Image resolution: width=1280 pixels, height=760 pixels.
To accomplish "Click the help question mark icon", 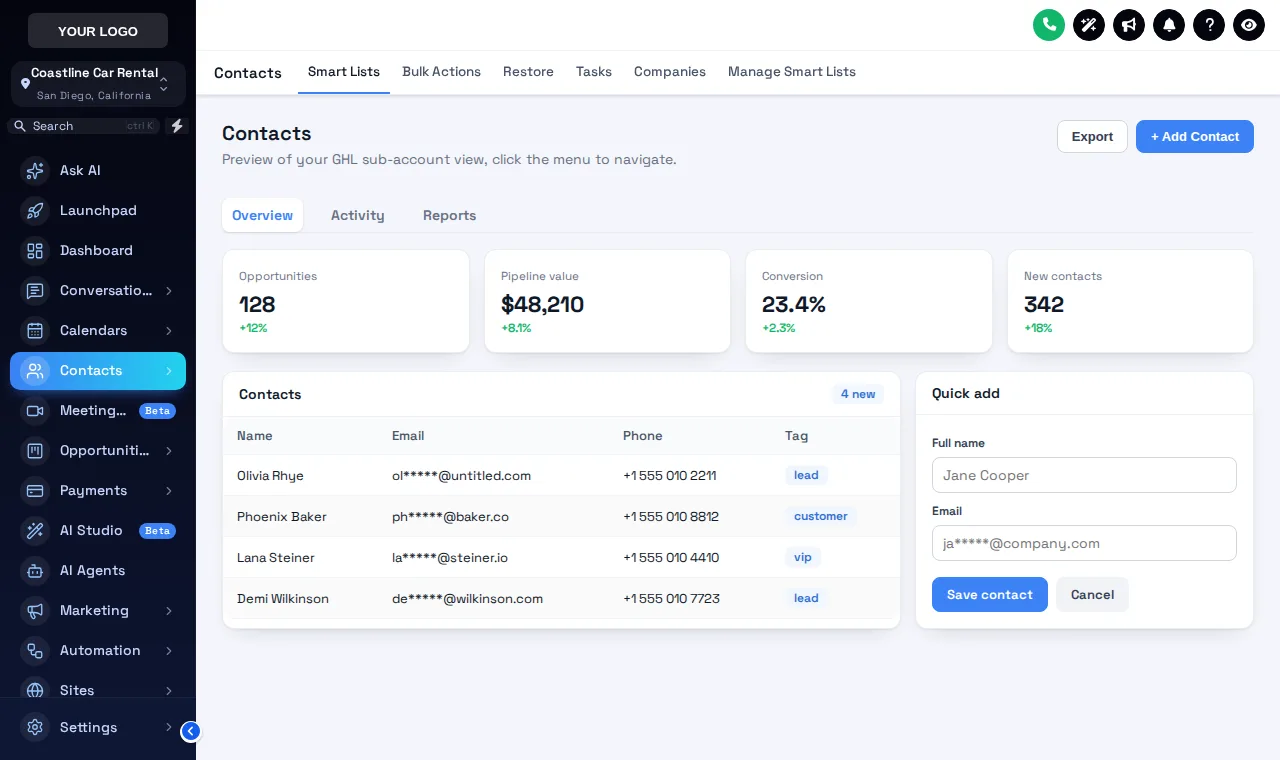I will pos(1209,25).
